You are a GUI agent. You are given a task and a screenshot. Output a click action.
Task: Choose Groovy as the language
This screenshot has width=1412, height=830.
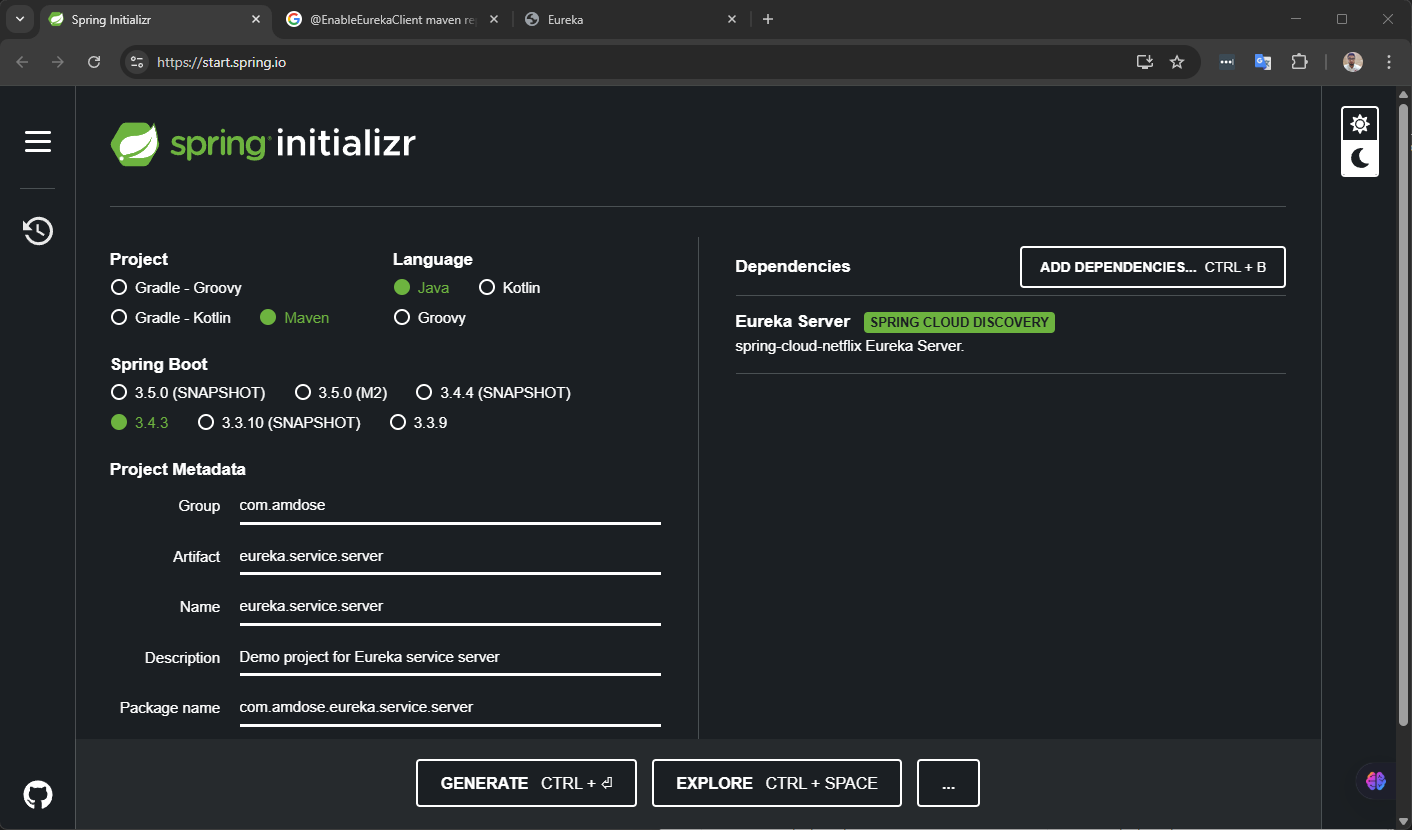click(430, 318)
